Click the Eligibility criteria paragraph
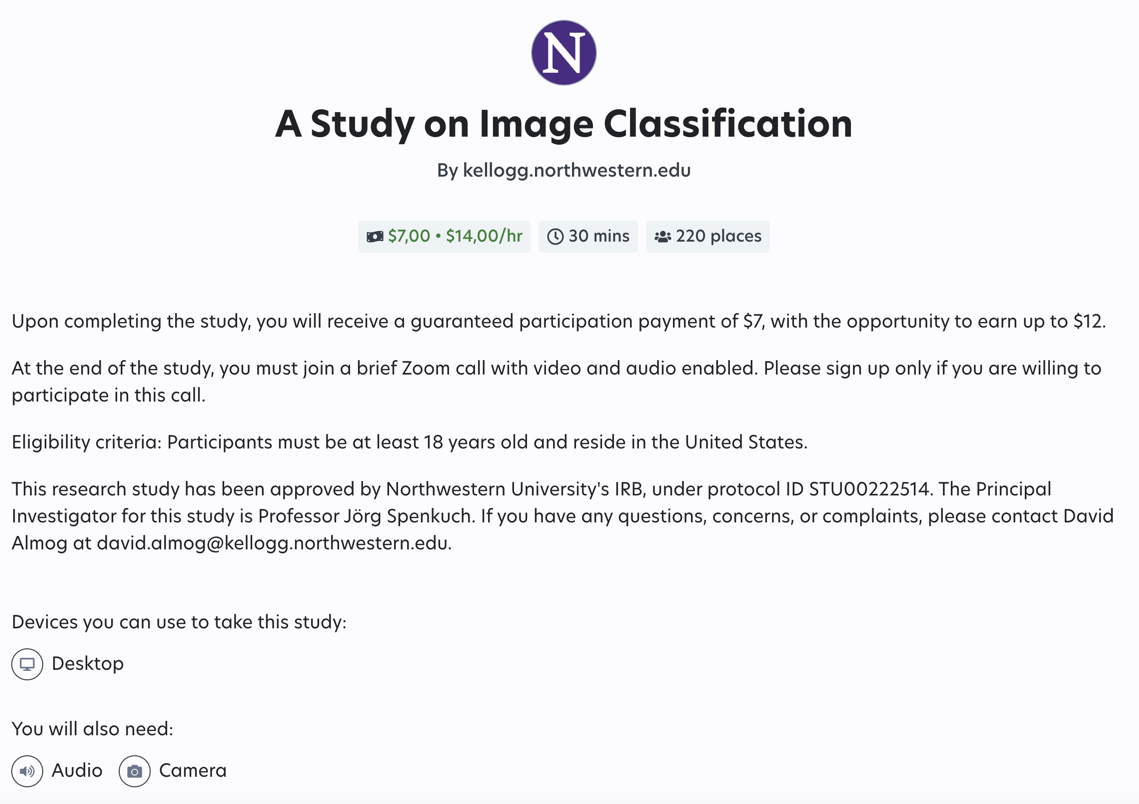1139x804 pixels. point(409,442)
